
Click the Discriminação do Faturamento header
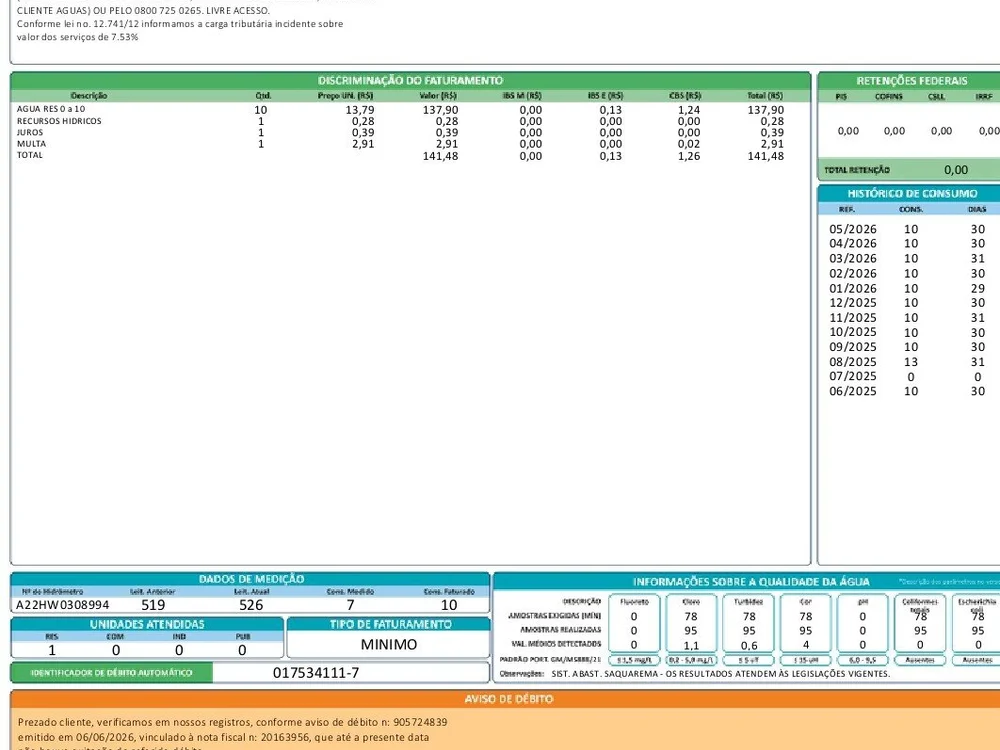point(410,80)
